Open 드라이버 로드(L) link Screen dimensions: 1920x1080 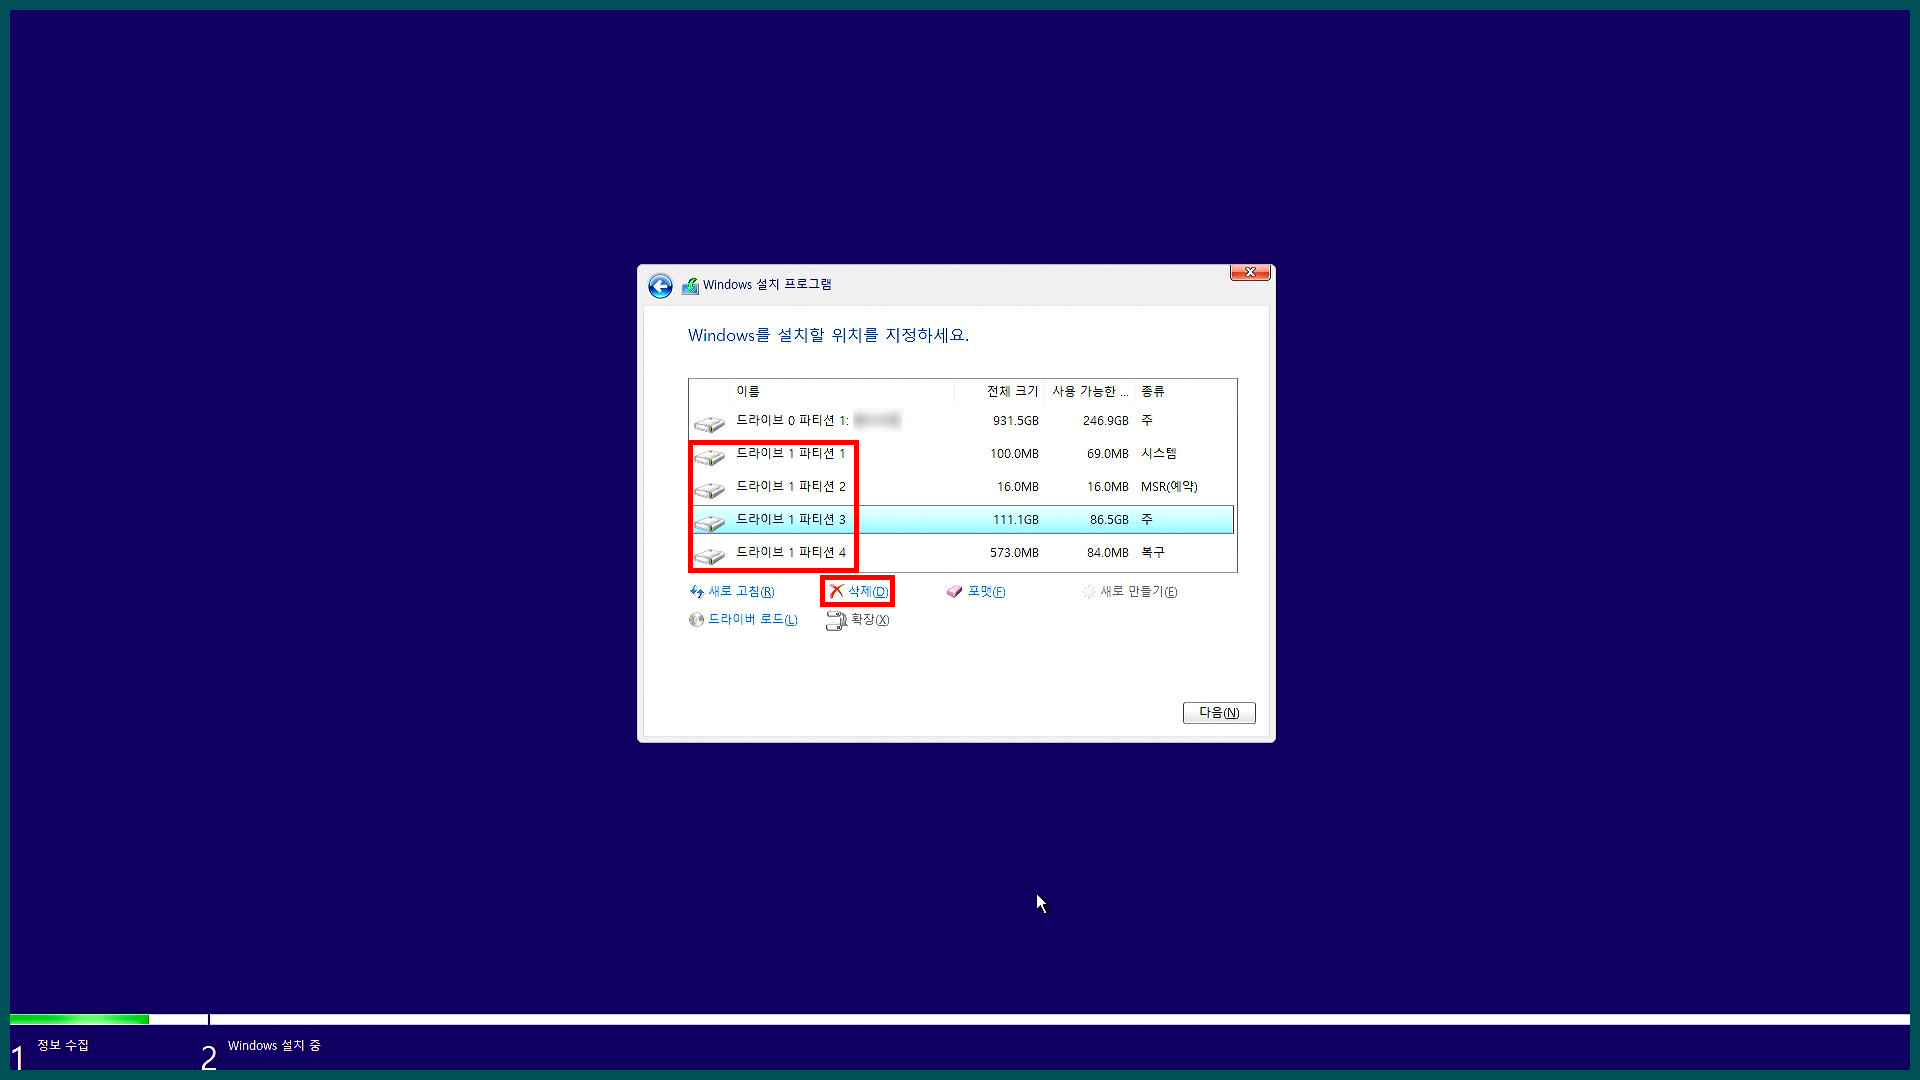coord(753,620)
